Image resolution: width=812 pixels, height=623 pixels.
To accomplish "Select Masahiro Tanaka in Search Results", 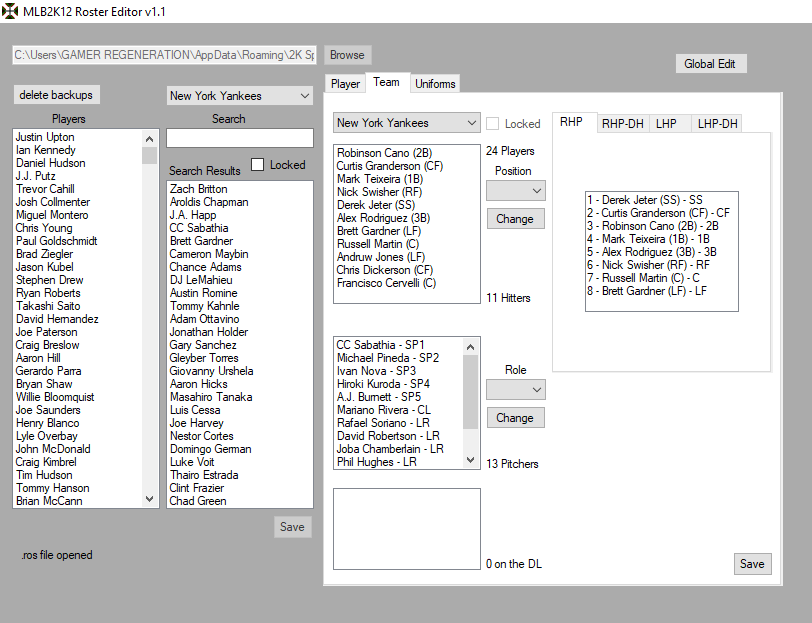I will 211,397.
